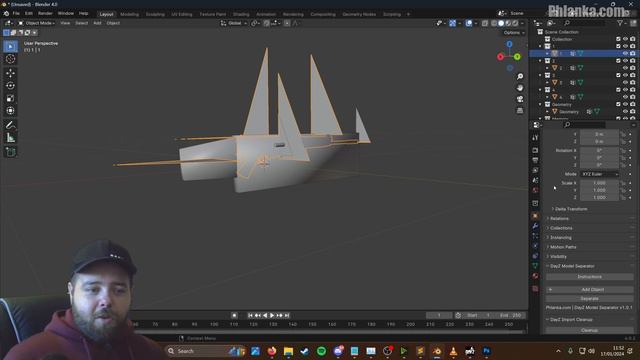
Task: Open the viewport Options dropdown
Action: 513,33
